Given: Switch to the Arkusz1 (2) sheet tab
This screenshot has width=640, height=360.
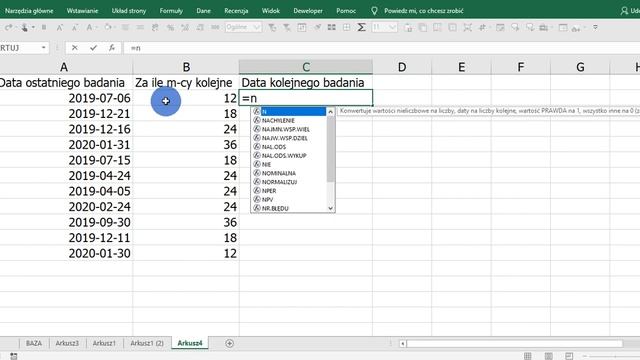Looking at the screenshot, I should pyautogui.click(x=147, y=343).
